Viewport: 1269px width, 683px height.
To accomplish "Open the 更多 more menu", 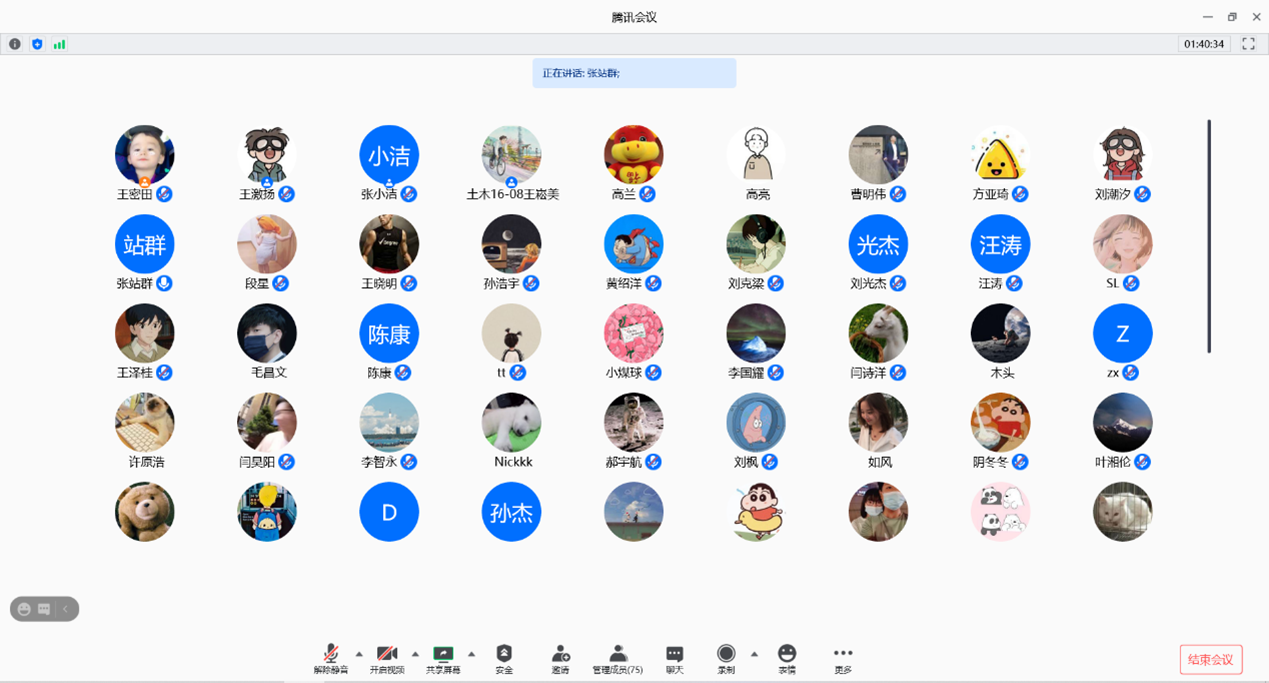I will 843,654.
